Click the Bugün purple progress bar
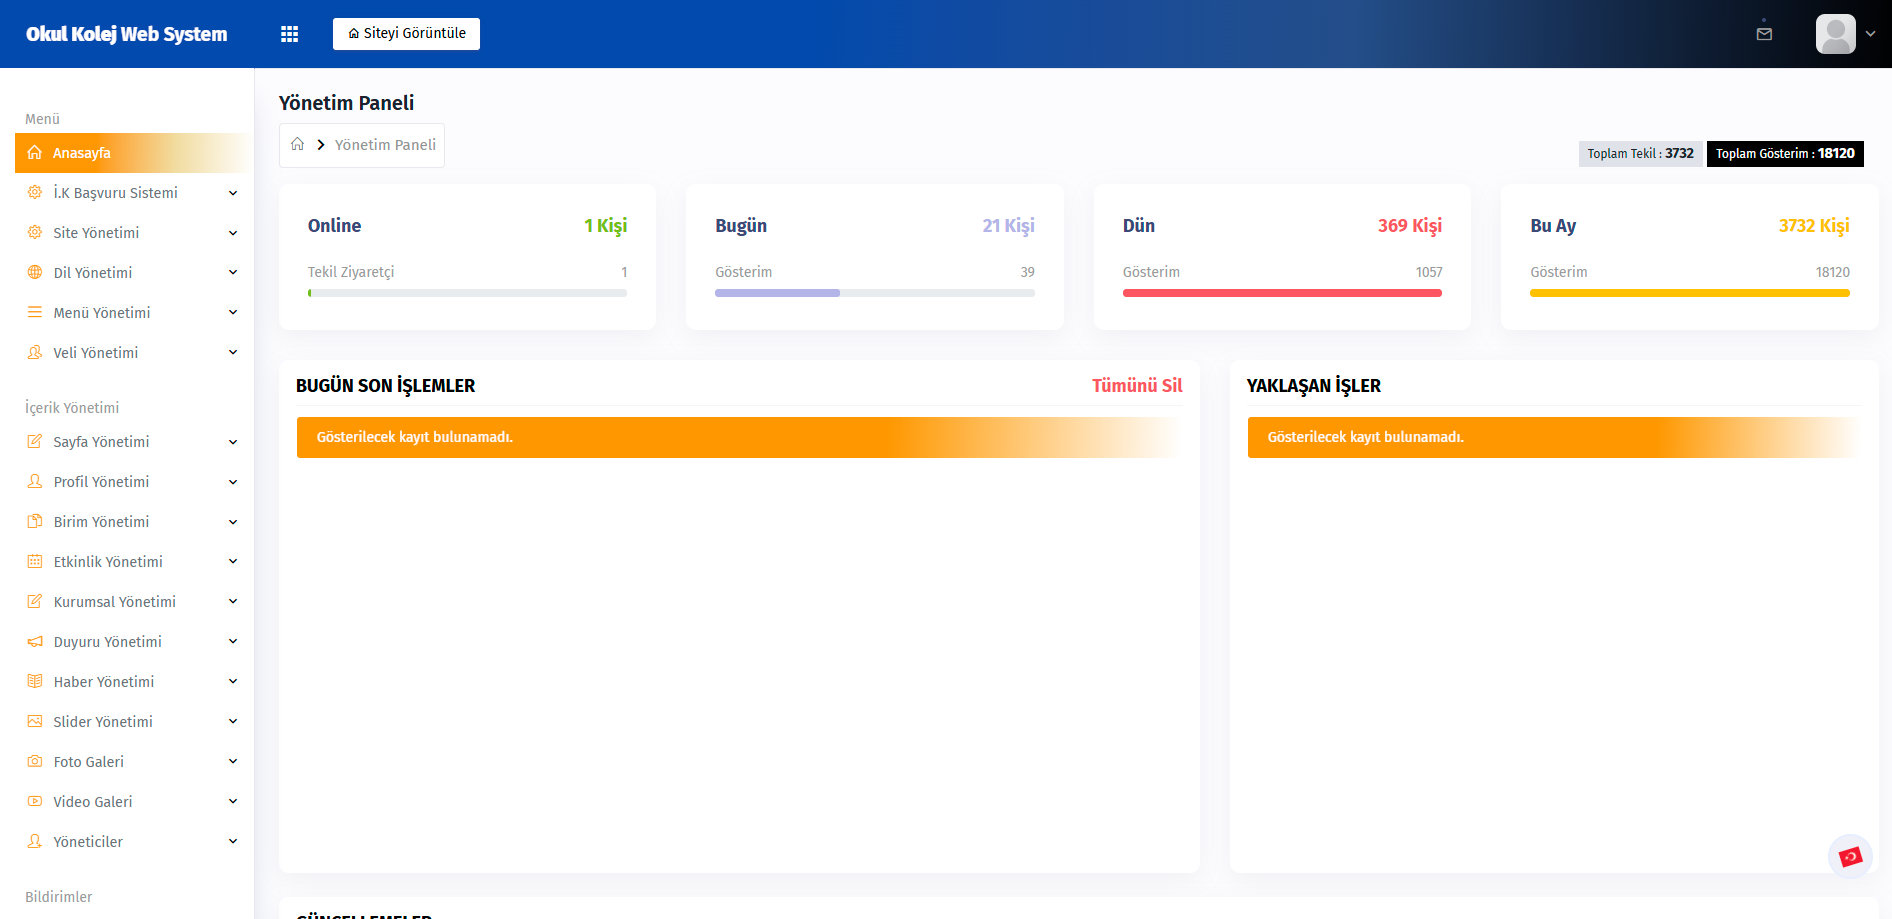Viewport: 1892px width, 919px height. 777,293
